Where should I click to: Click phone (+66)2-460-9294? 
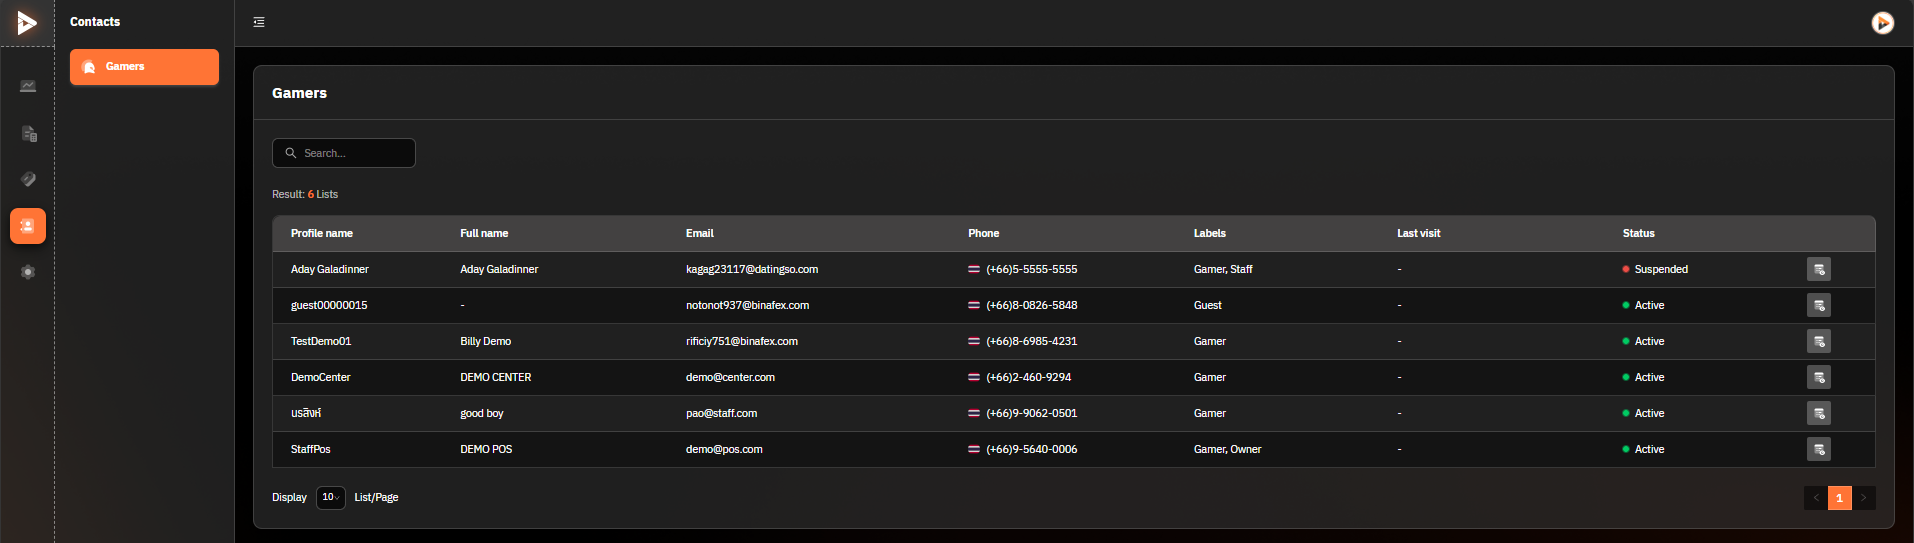tap(1028, 377)
